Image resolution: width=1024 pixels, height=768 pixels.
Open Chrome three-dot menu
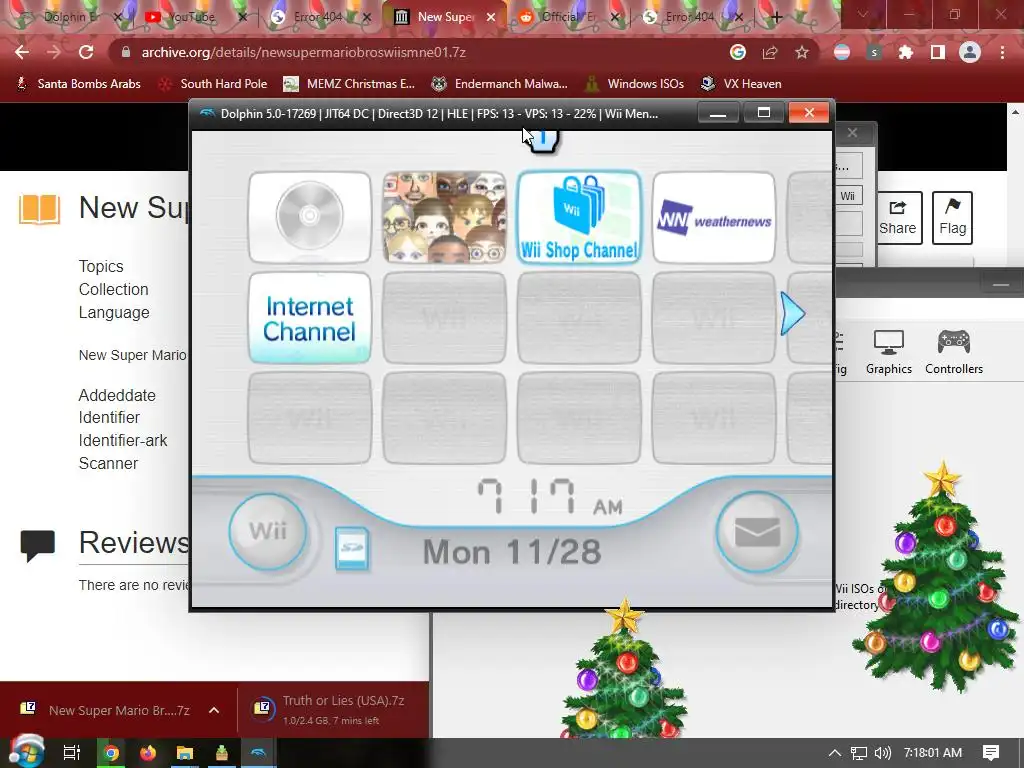[x=1002, y=52]
